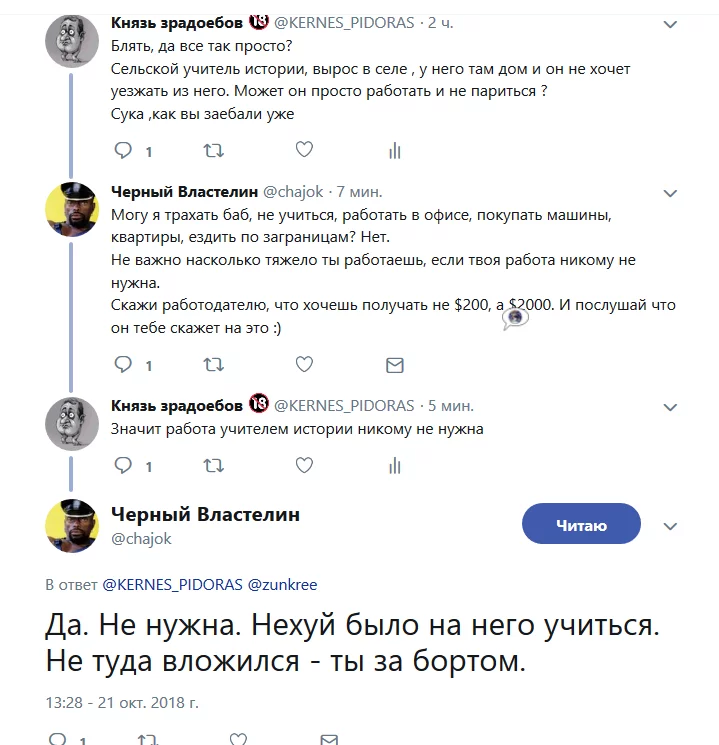
Task: Click the blue Читаю button
Action: (x=580, y=524)
